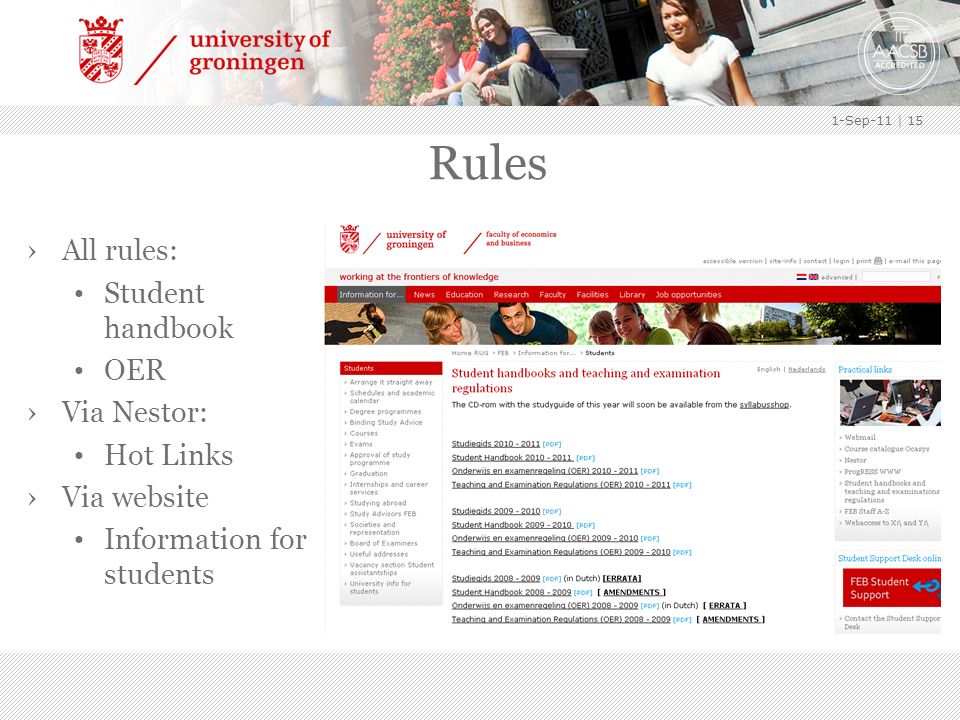Open Teaching and Examination Regulations (OER) 2009 - 2010

tap(561, 552)
